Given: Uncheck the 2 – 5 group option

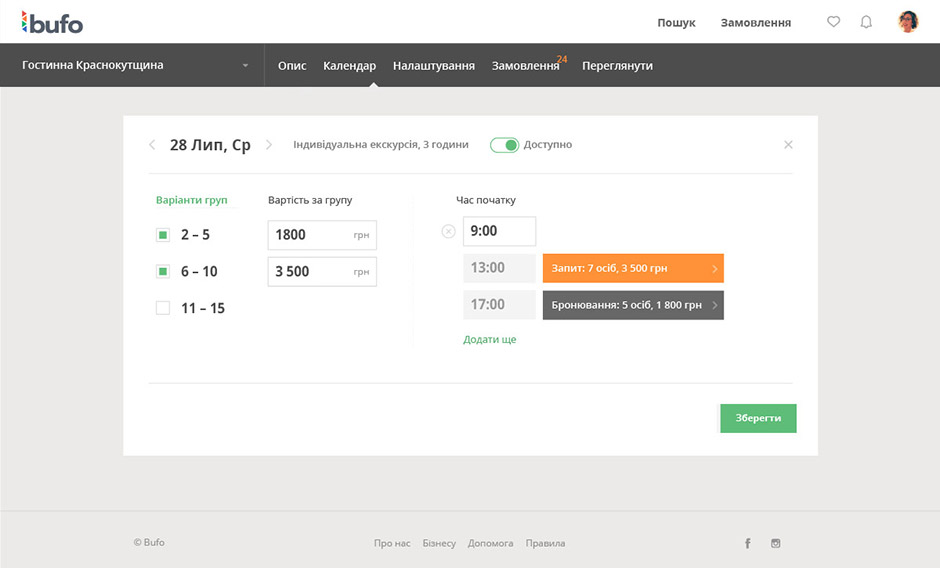Looking at the screenshot, I should tap(163, 235).
